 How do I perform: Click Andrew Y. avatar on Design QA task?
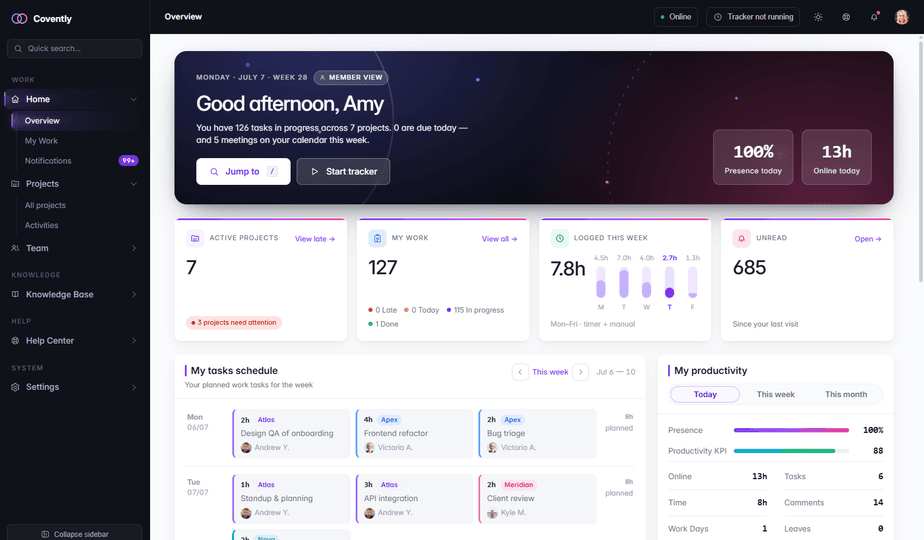(246, 447)
